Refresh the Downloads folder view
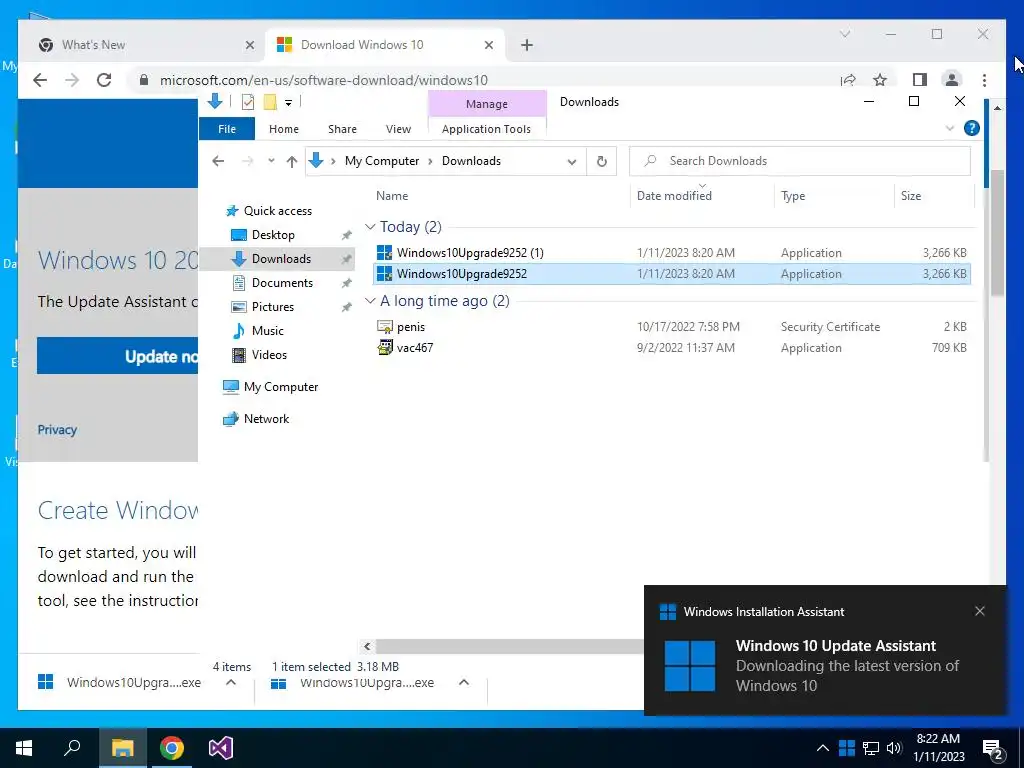Screen dimensions: 1024x768 (x=601, y=161)
